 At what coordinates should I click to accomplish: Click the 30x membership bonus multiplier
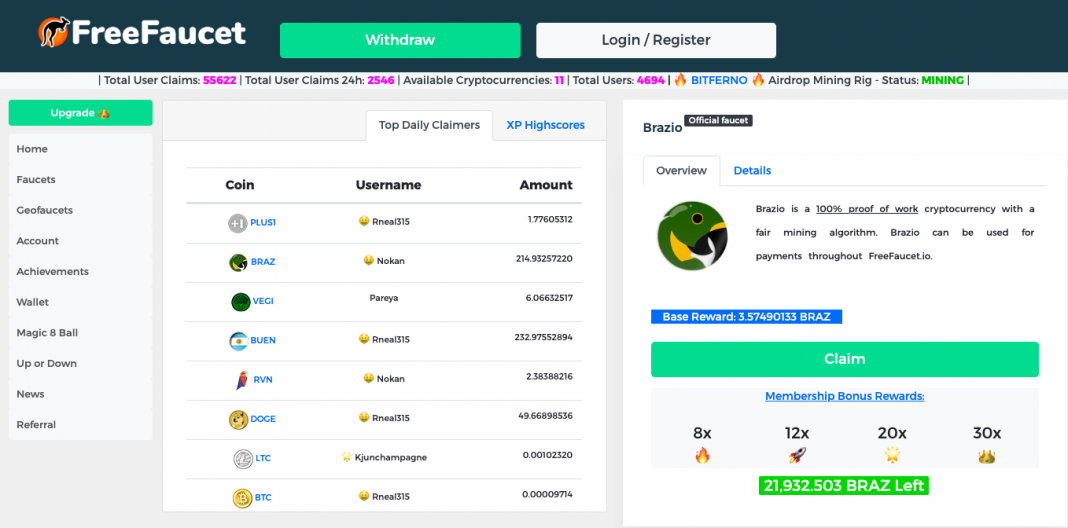pyautogui.click(x=987, y=433)
